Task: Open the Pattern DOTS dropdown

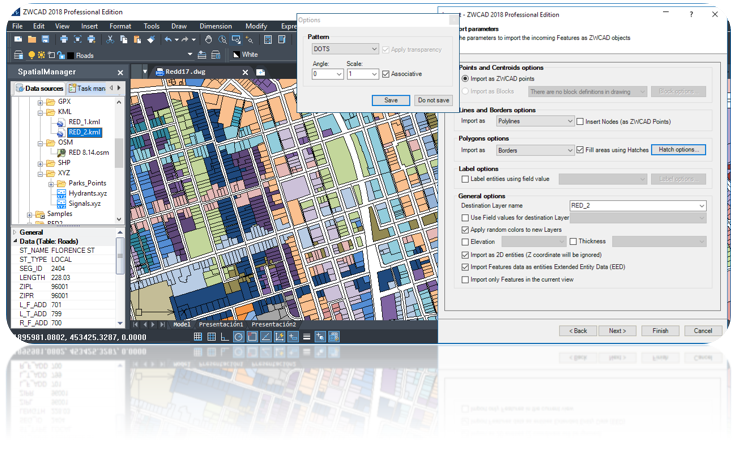Action: click(345, 49)
